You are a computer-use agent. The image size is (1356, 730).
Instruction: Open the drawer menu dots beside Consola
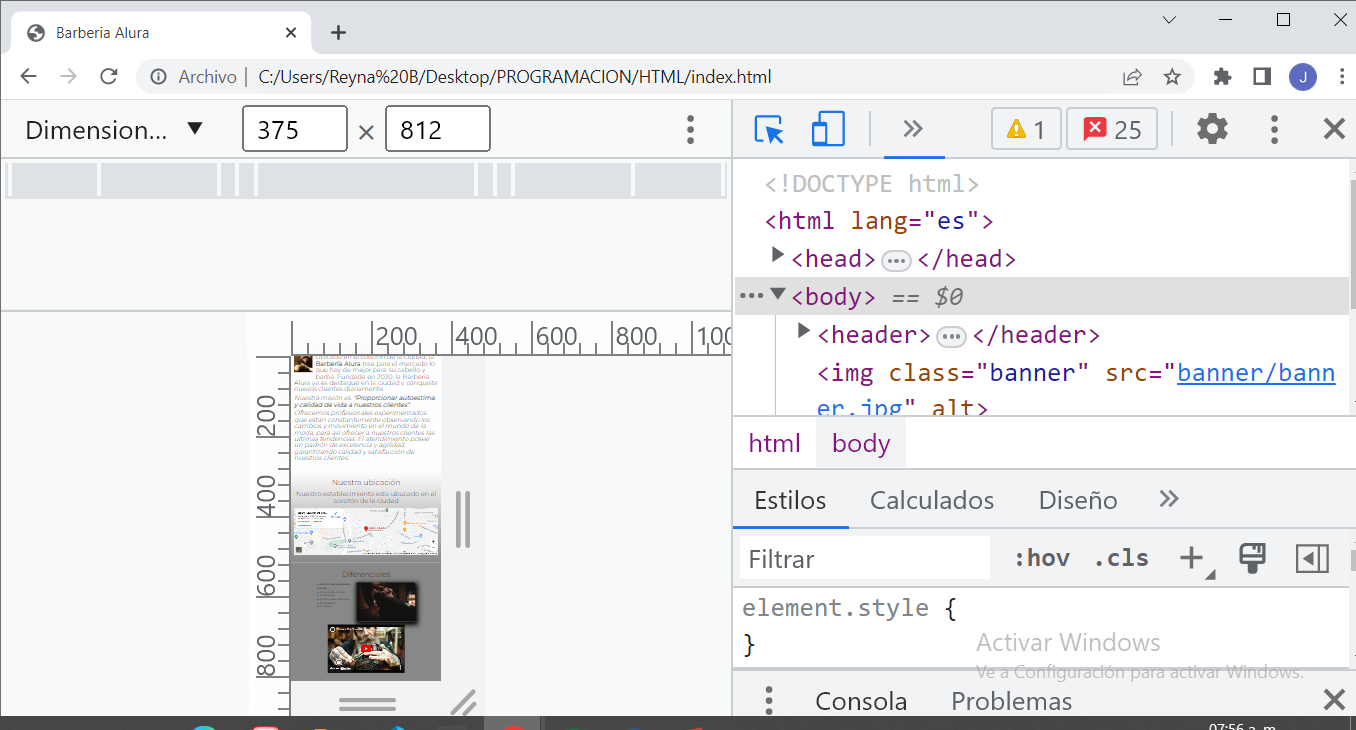769,700
